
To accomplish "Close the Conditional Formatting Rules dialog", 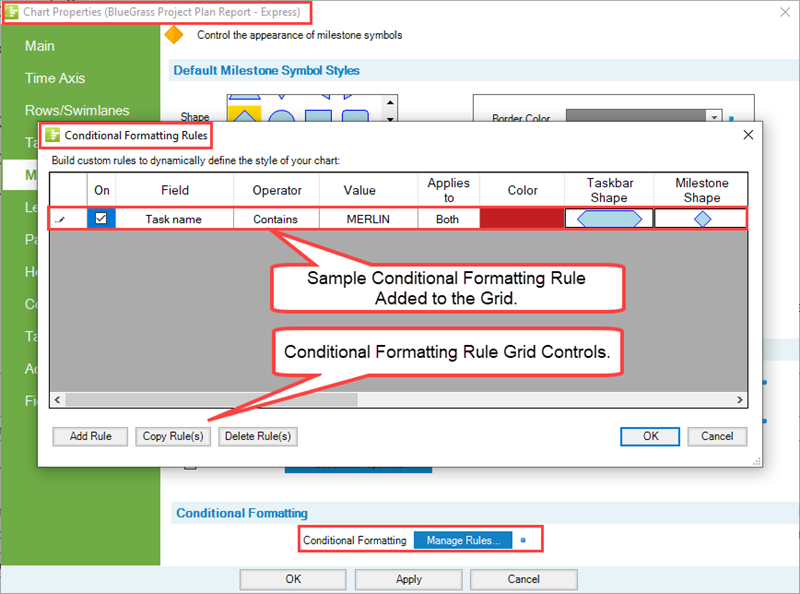I will 748,134.
